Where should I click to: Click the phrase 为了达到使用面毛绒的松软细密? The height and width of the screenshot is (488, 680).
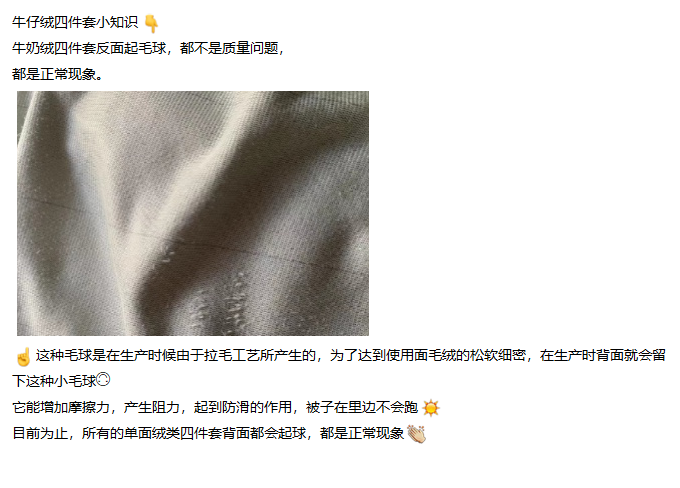click(428, 355)
